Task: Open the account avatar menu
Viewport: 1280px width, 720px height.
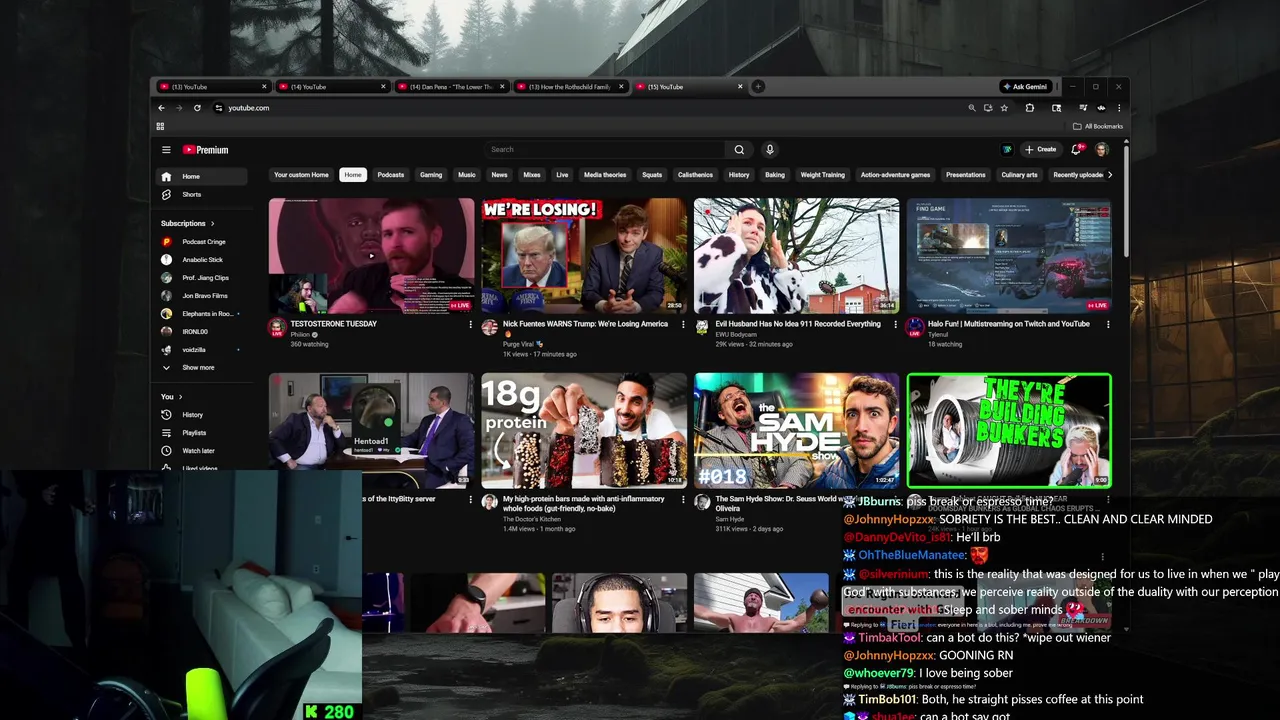Action: point(1102,150)
